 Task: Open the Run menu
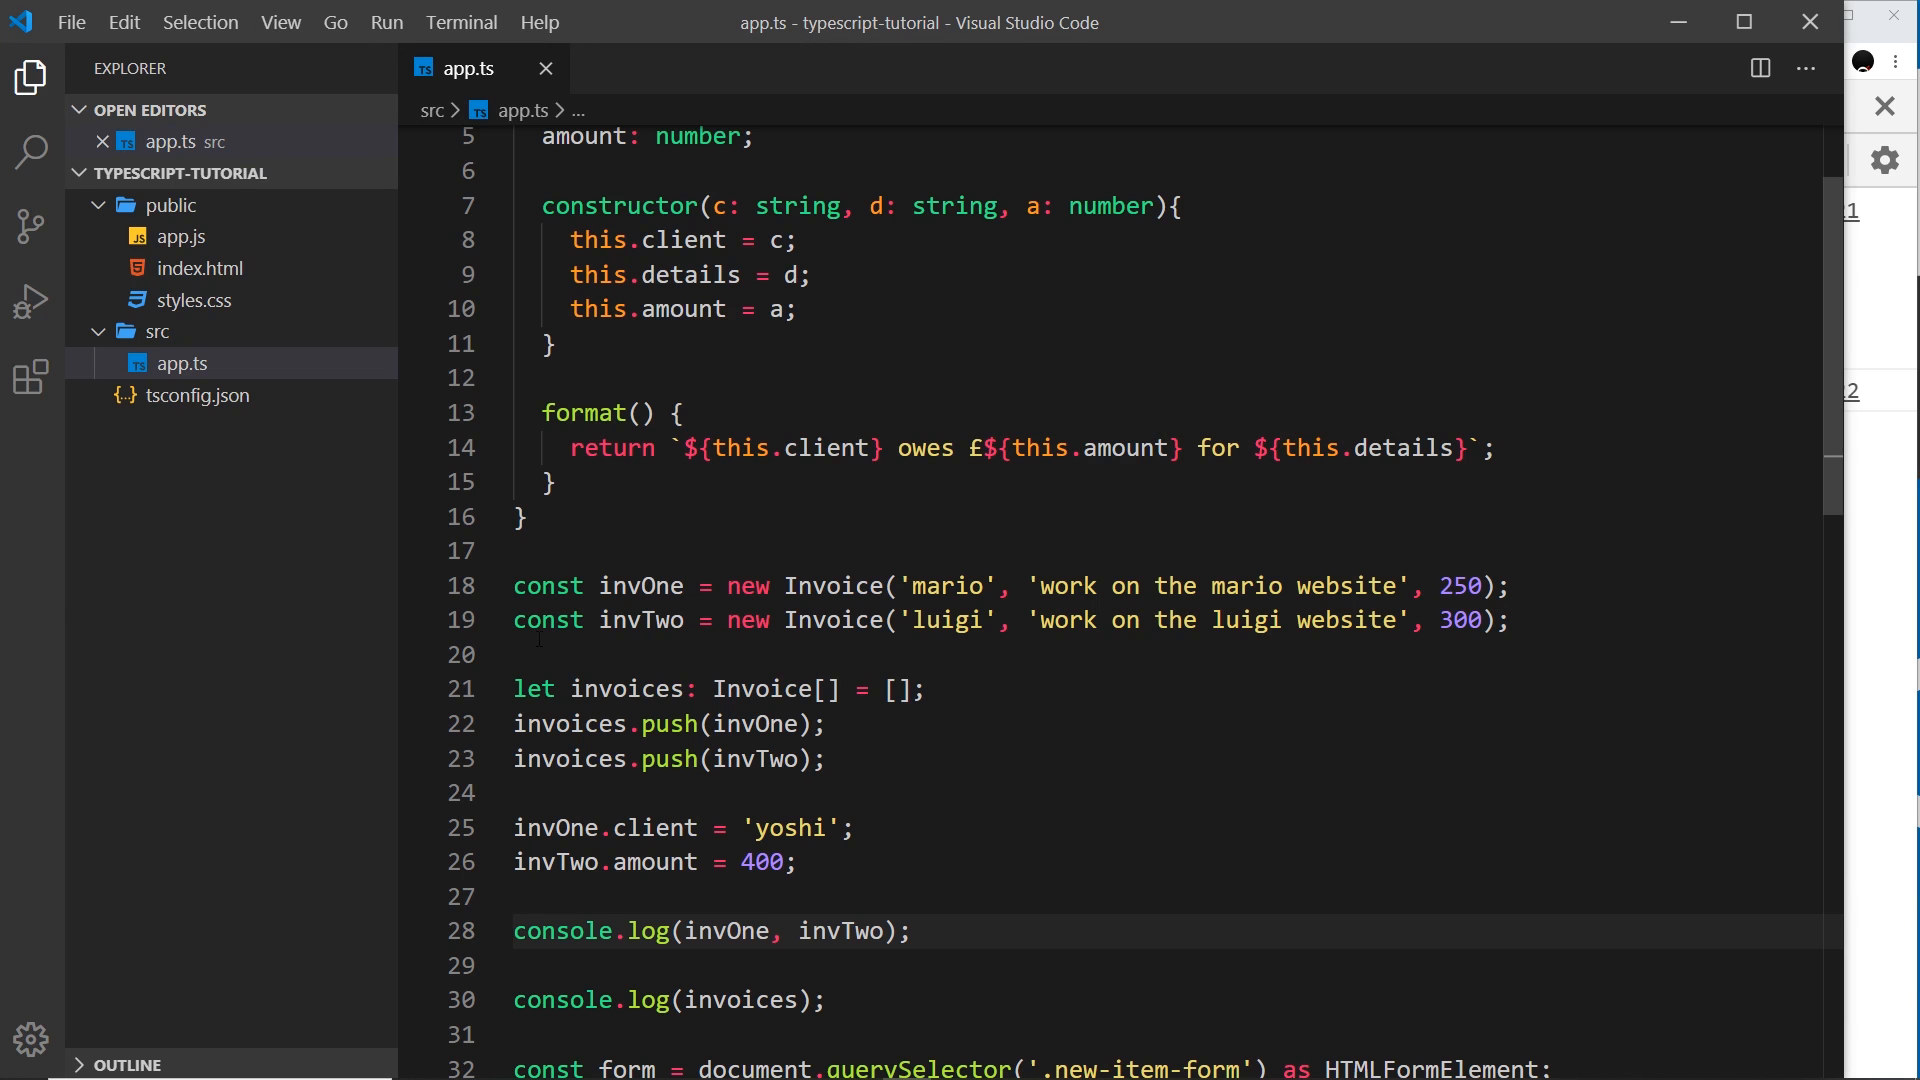[387, 22]
